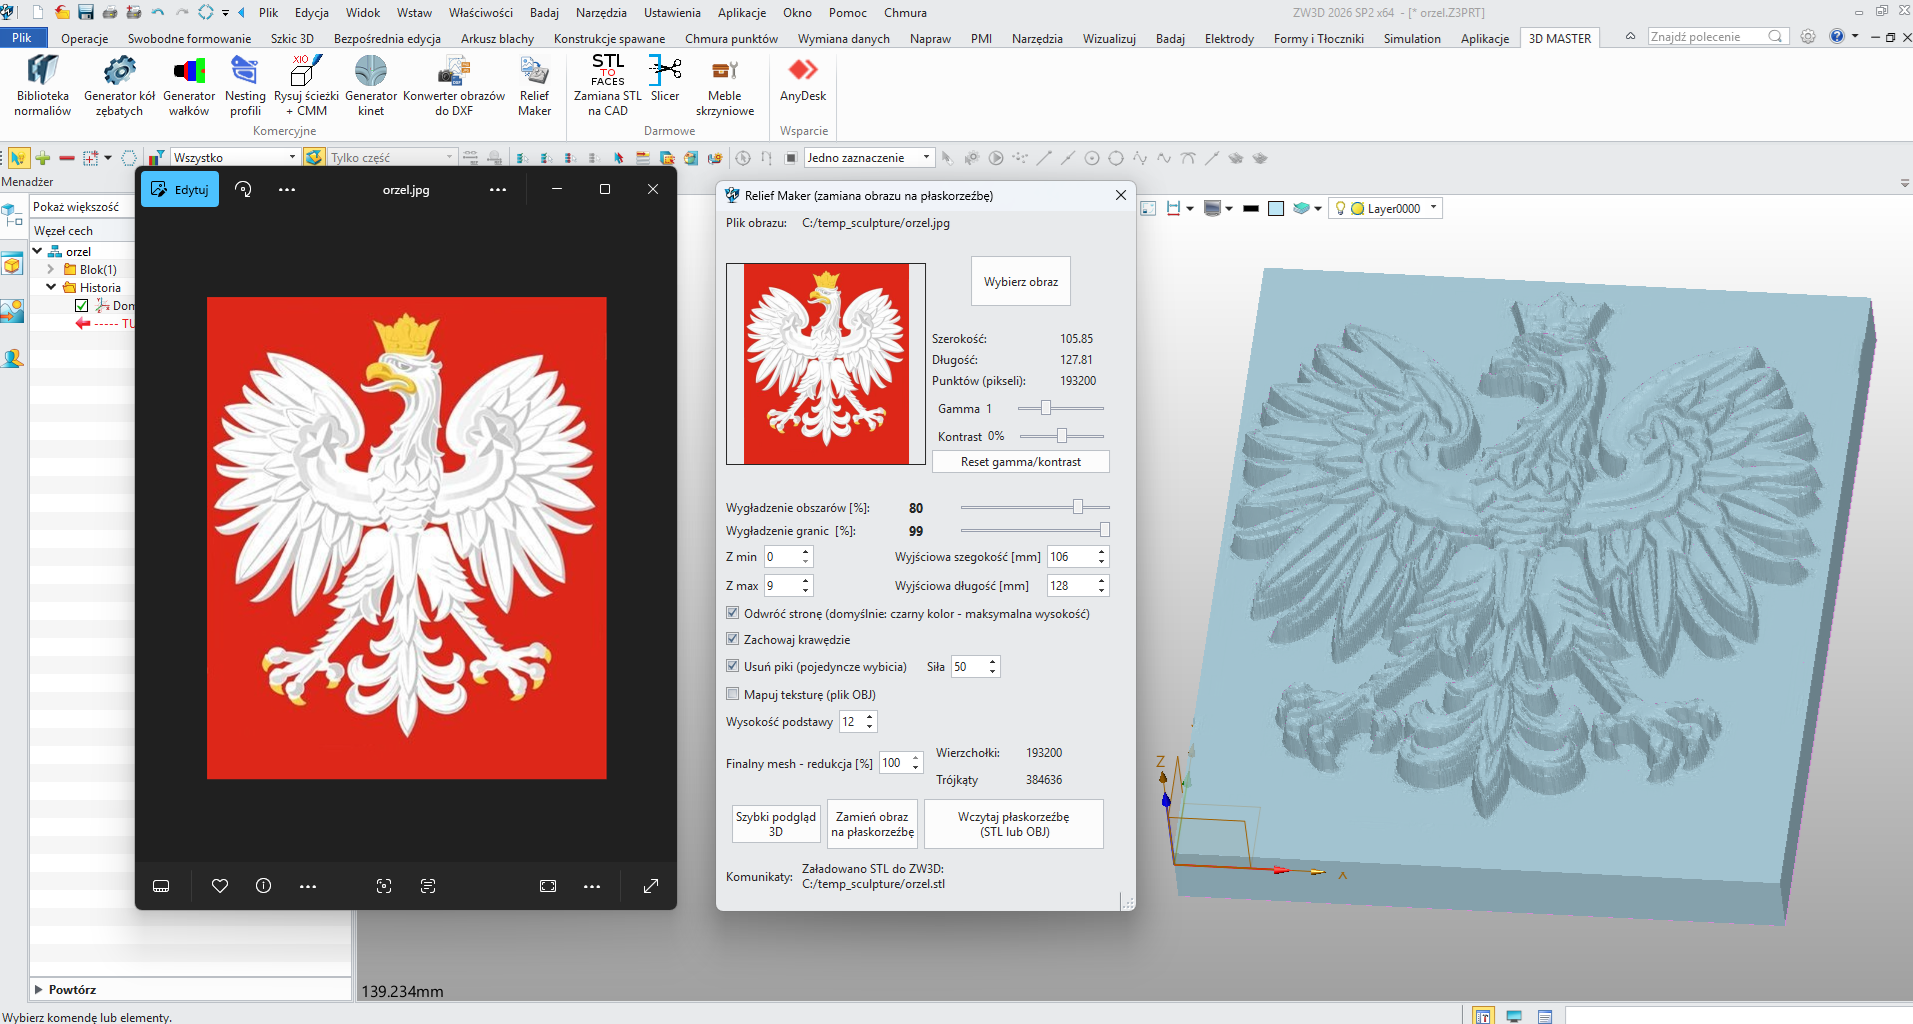Image resolution: width=1913 pixels, height=1024 pixels.
Task: Open settings gear near search box
Action: [1808, 37]
